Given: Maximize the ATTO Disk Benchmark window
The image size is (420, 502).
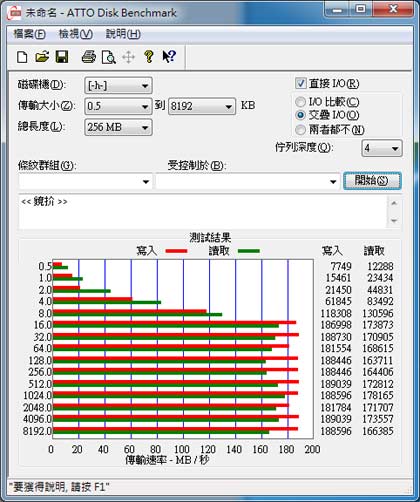Looking at the screenshot, I should (x=361, y=10).
